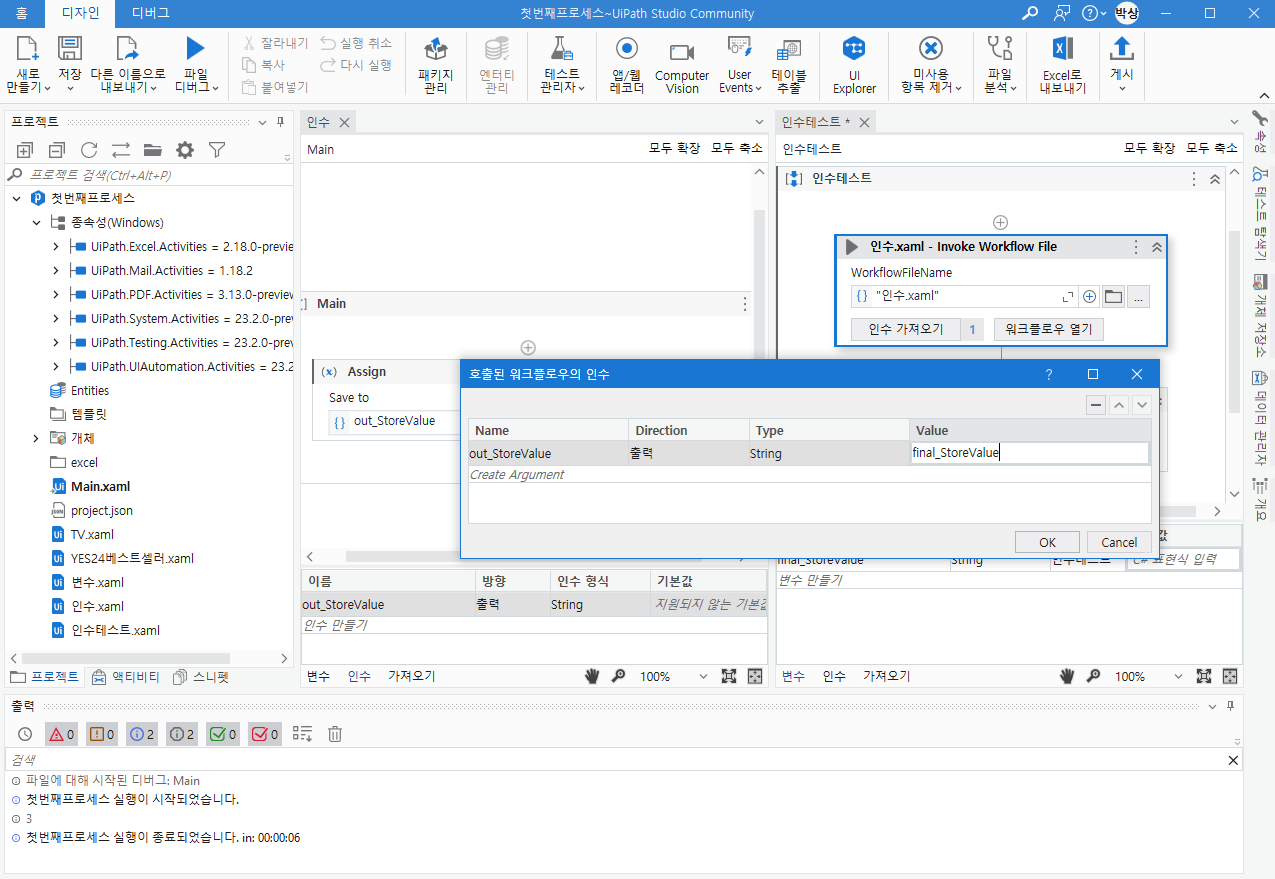Screen dimensions: 1275x879
Task: Toggle green passed filter in output
Action: pos(222,734)
